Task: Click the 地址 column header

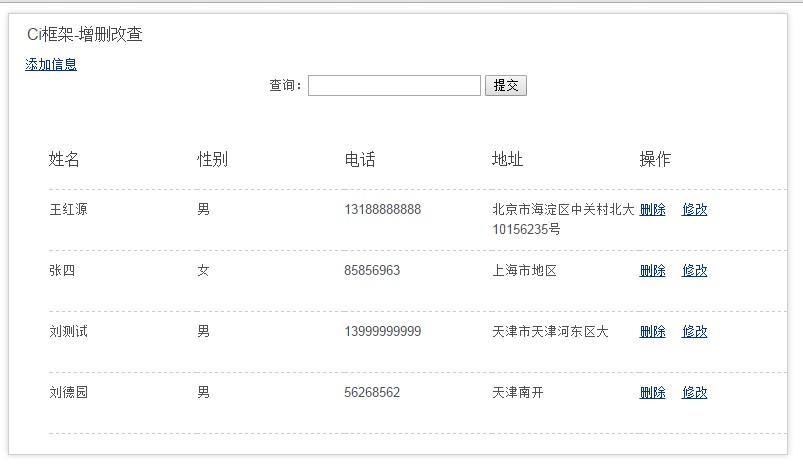Action: (508, 159)
